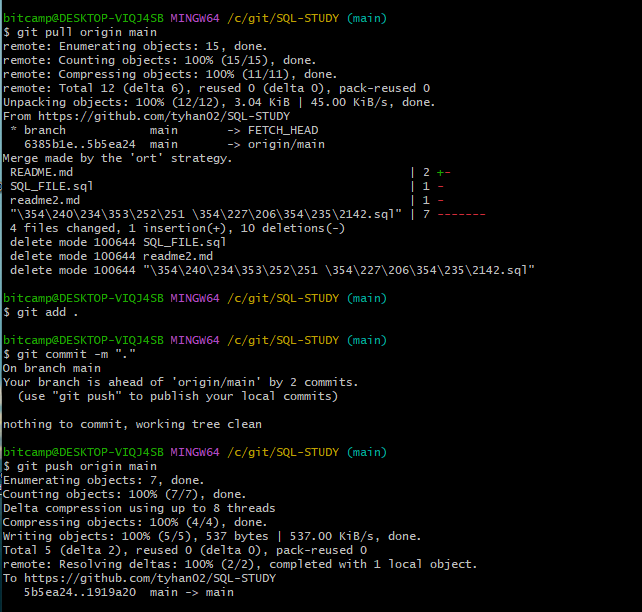Click the 'git add .' command line
The image size is (642, 612).
pyautogui.click(x=41, y=312)
